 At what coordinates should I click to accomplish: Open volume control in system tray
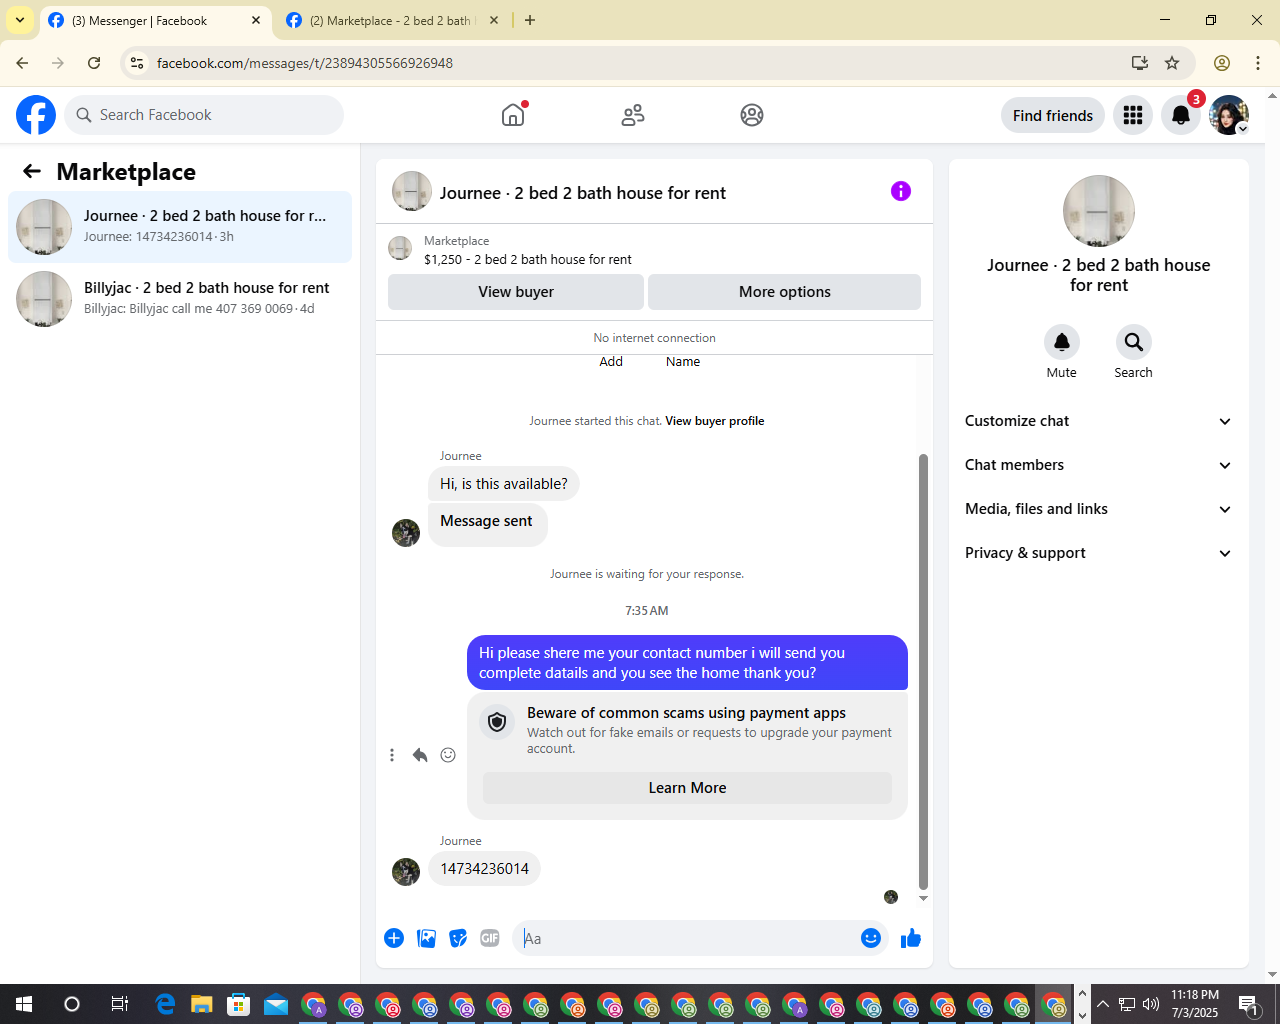tap(1151, 1004)
